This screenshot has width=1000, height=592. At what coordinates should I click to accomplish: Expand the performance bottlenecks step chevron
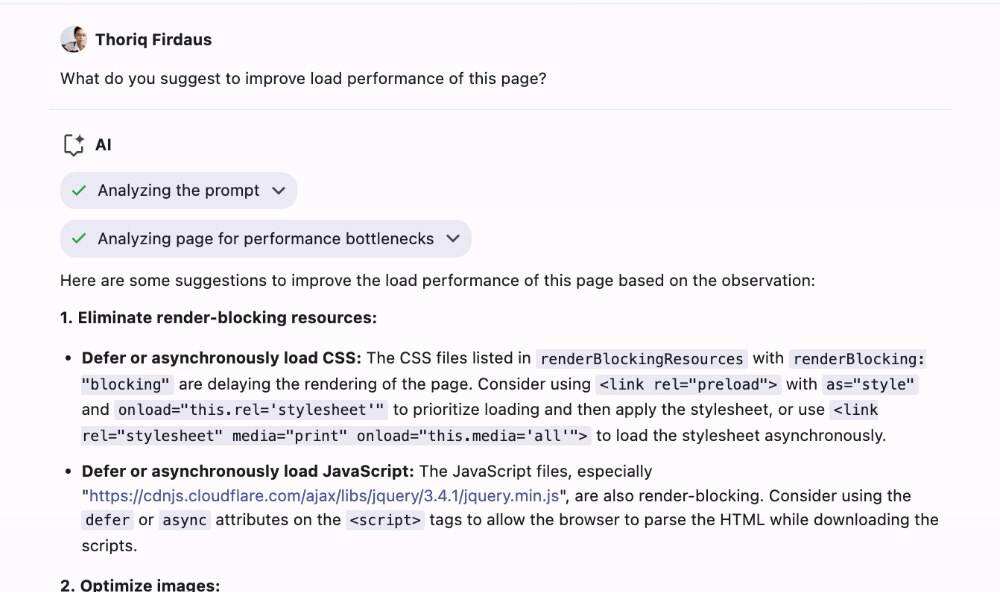pos(453,239)
